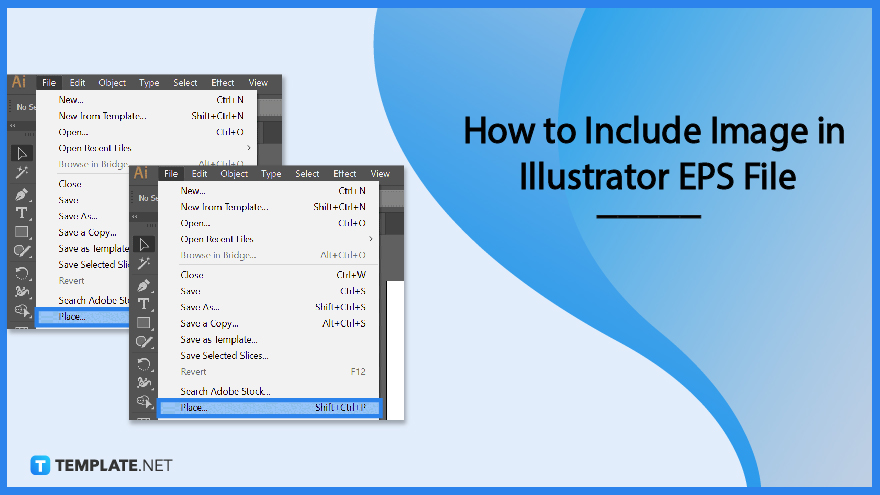This screenshot has width=880, height=495.
Task: Open the Select menu in front window
Action: [x=307, y=174]
